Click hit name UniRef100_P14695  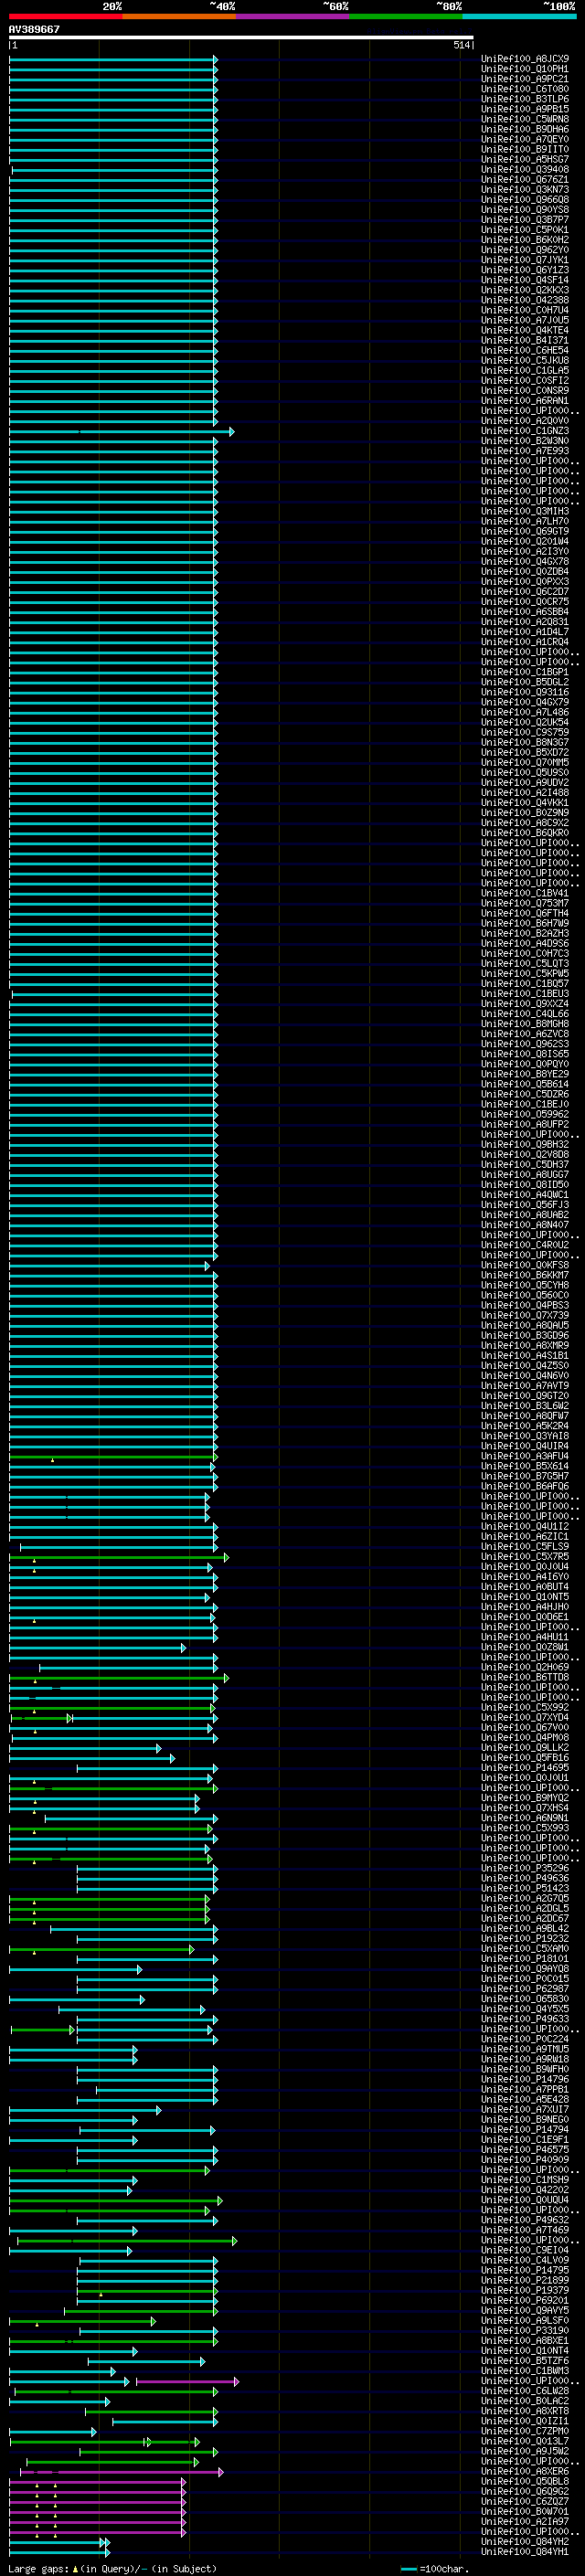point(525,1767)
